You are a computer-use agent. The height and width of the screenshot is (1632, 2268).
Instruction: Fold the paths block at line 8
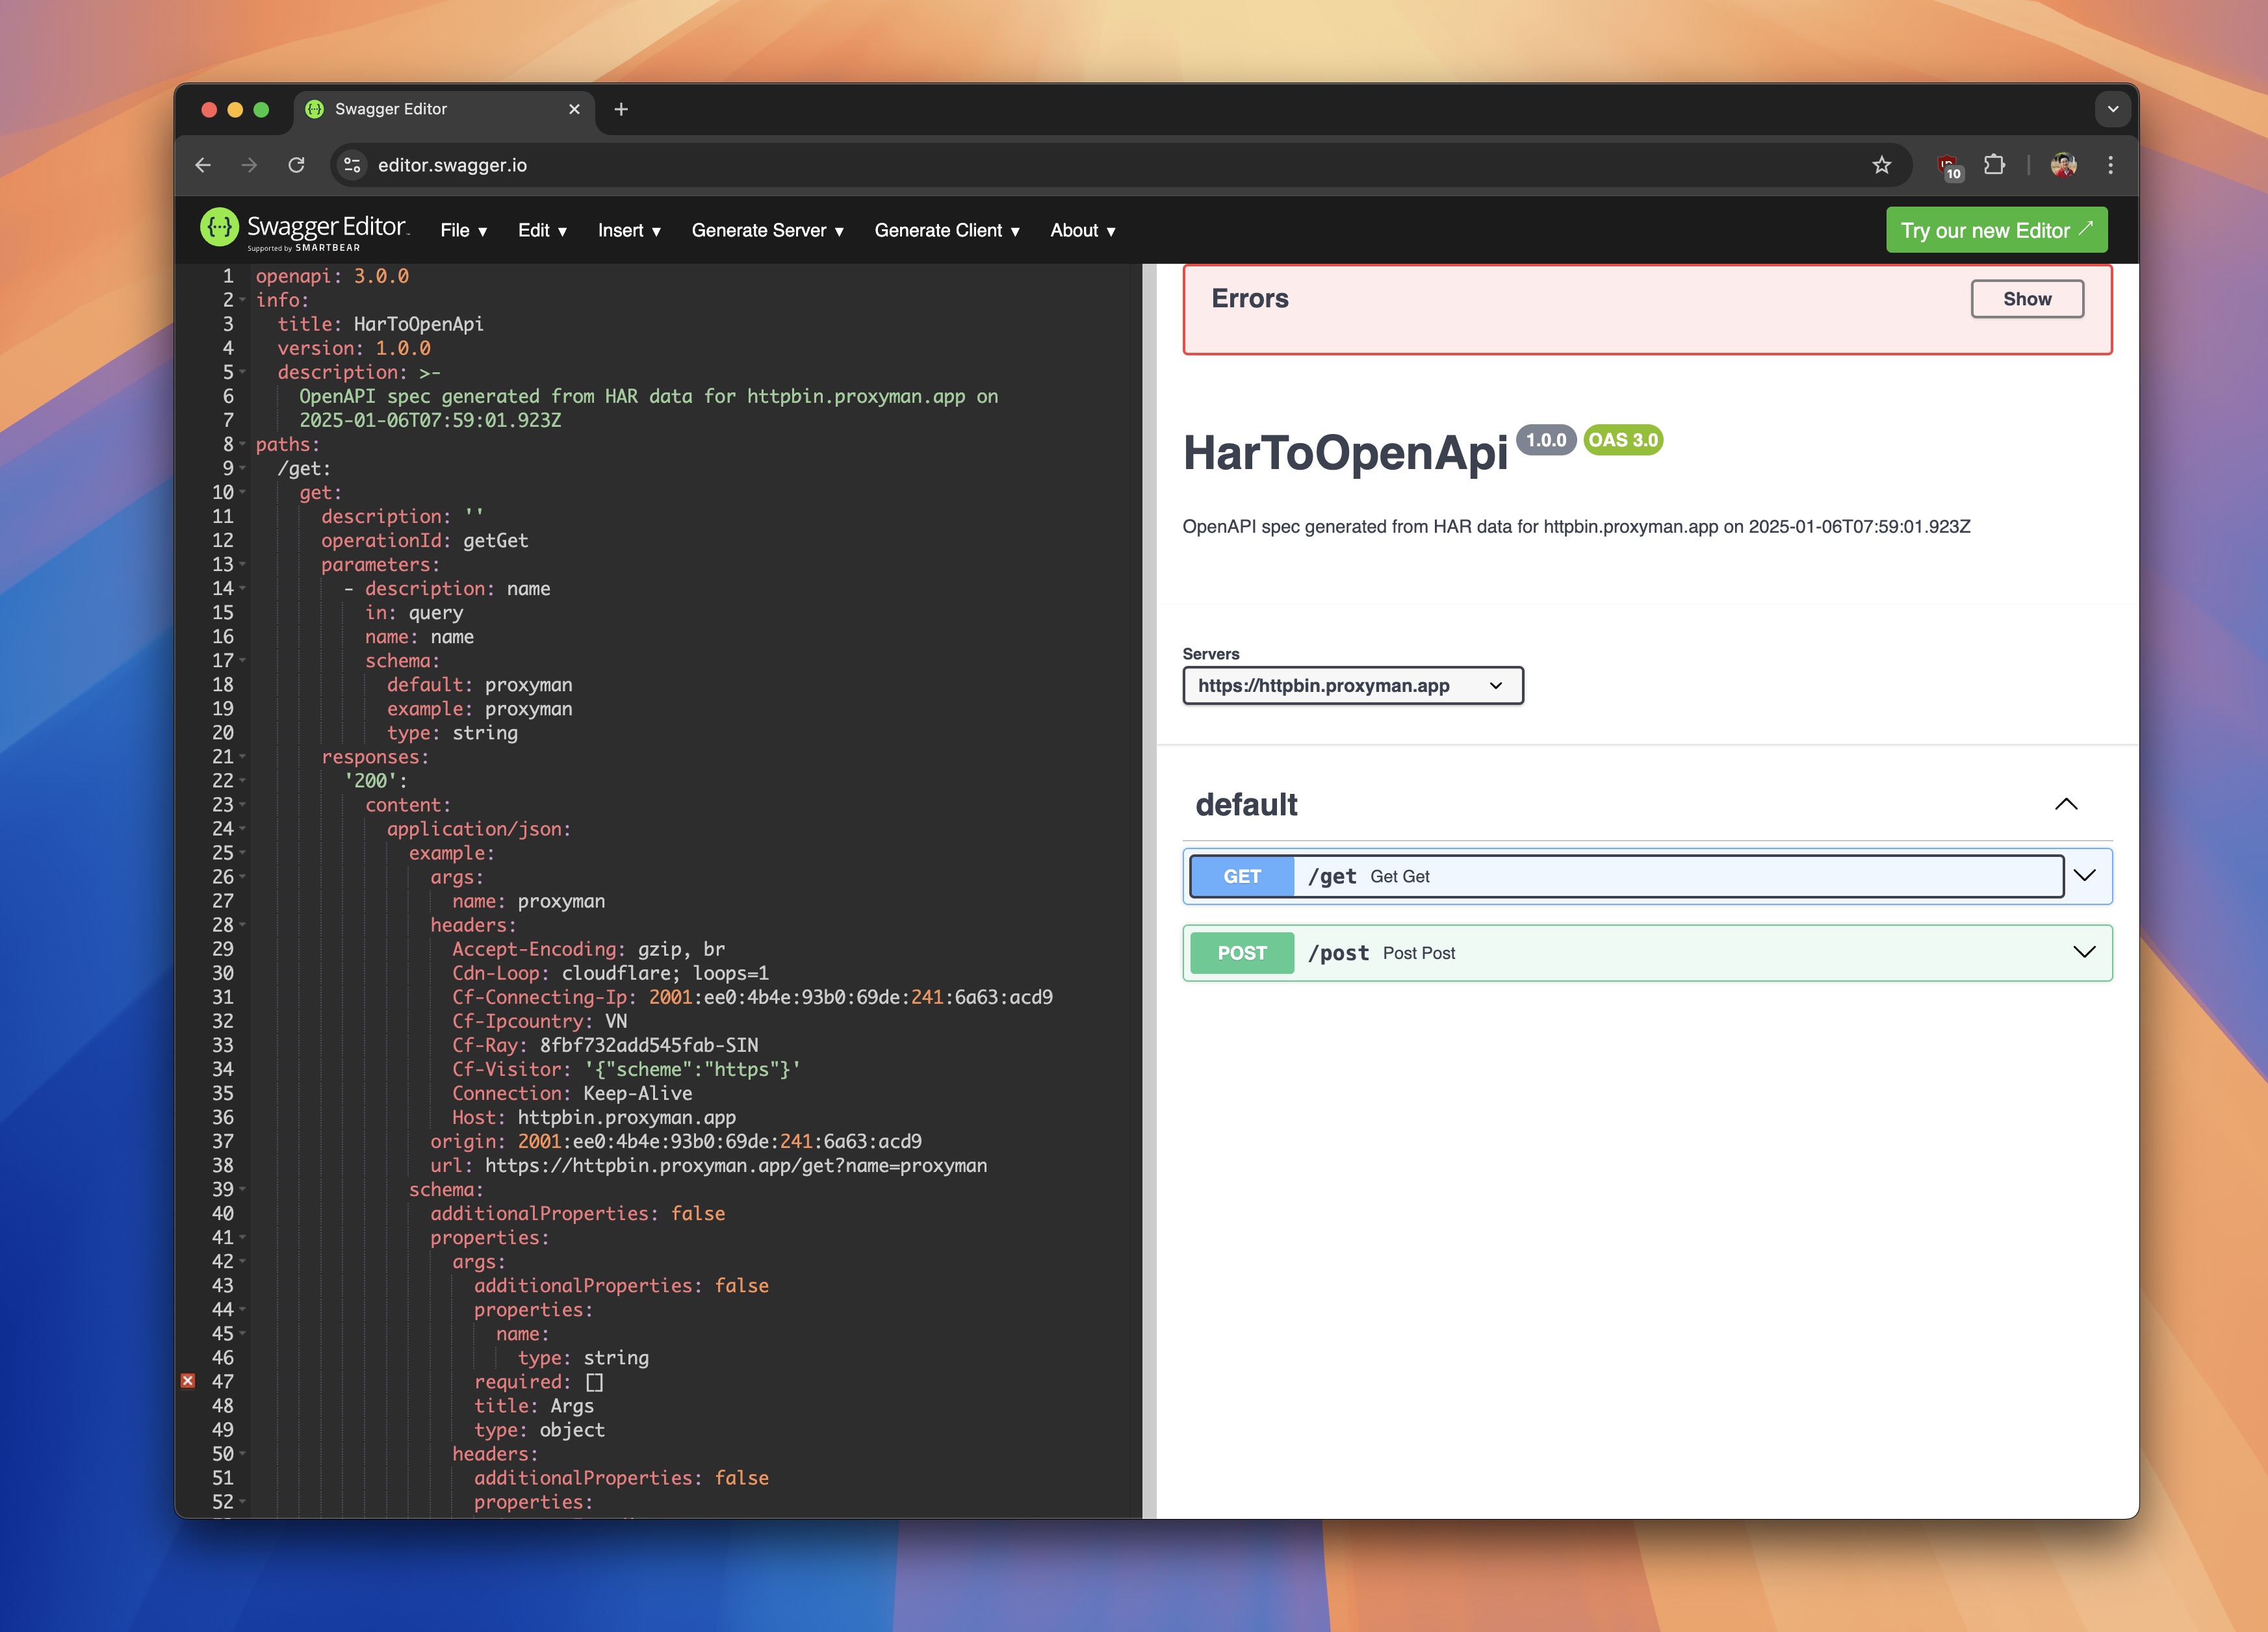(x=242, y=444)
